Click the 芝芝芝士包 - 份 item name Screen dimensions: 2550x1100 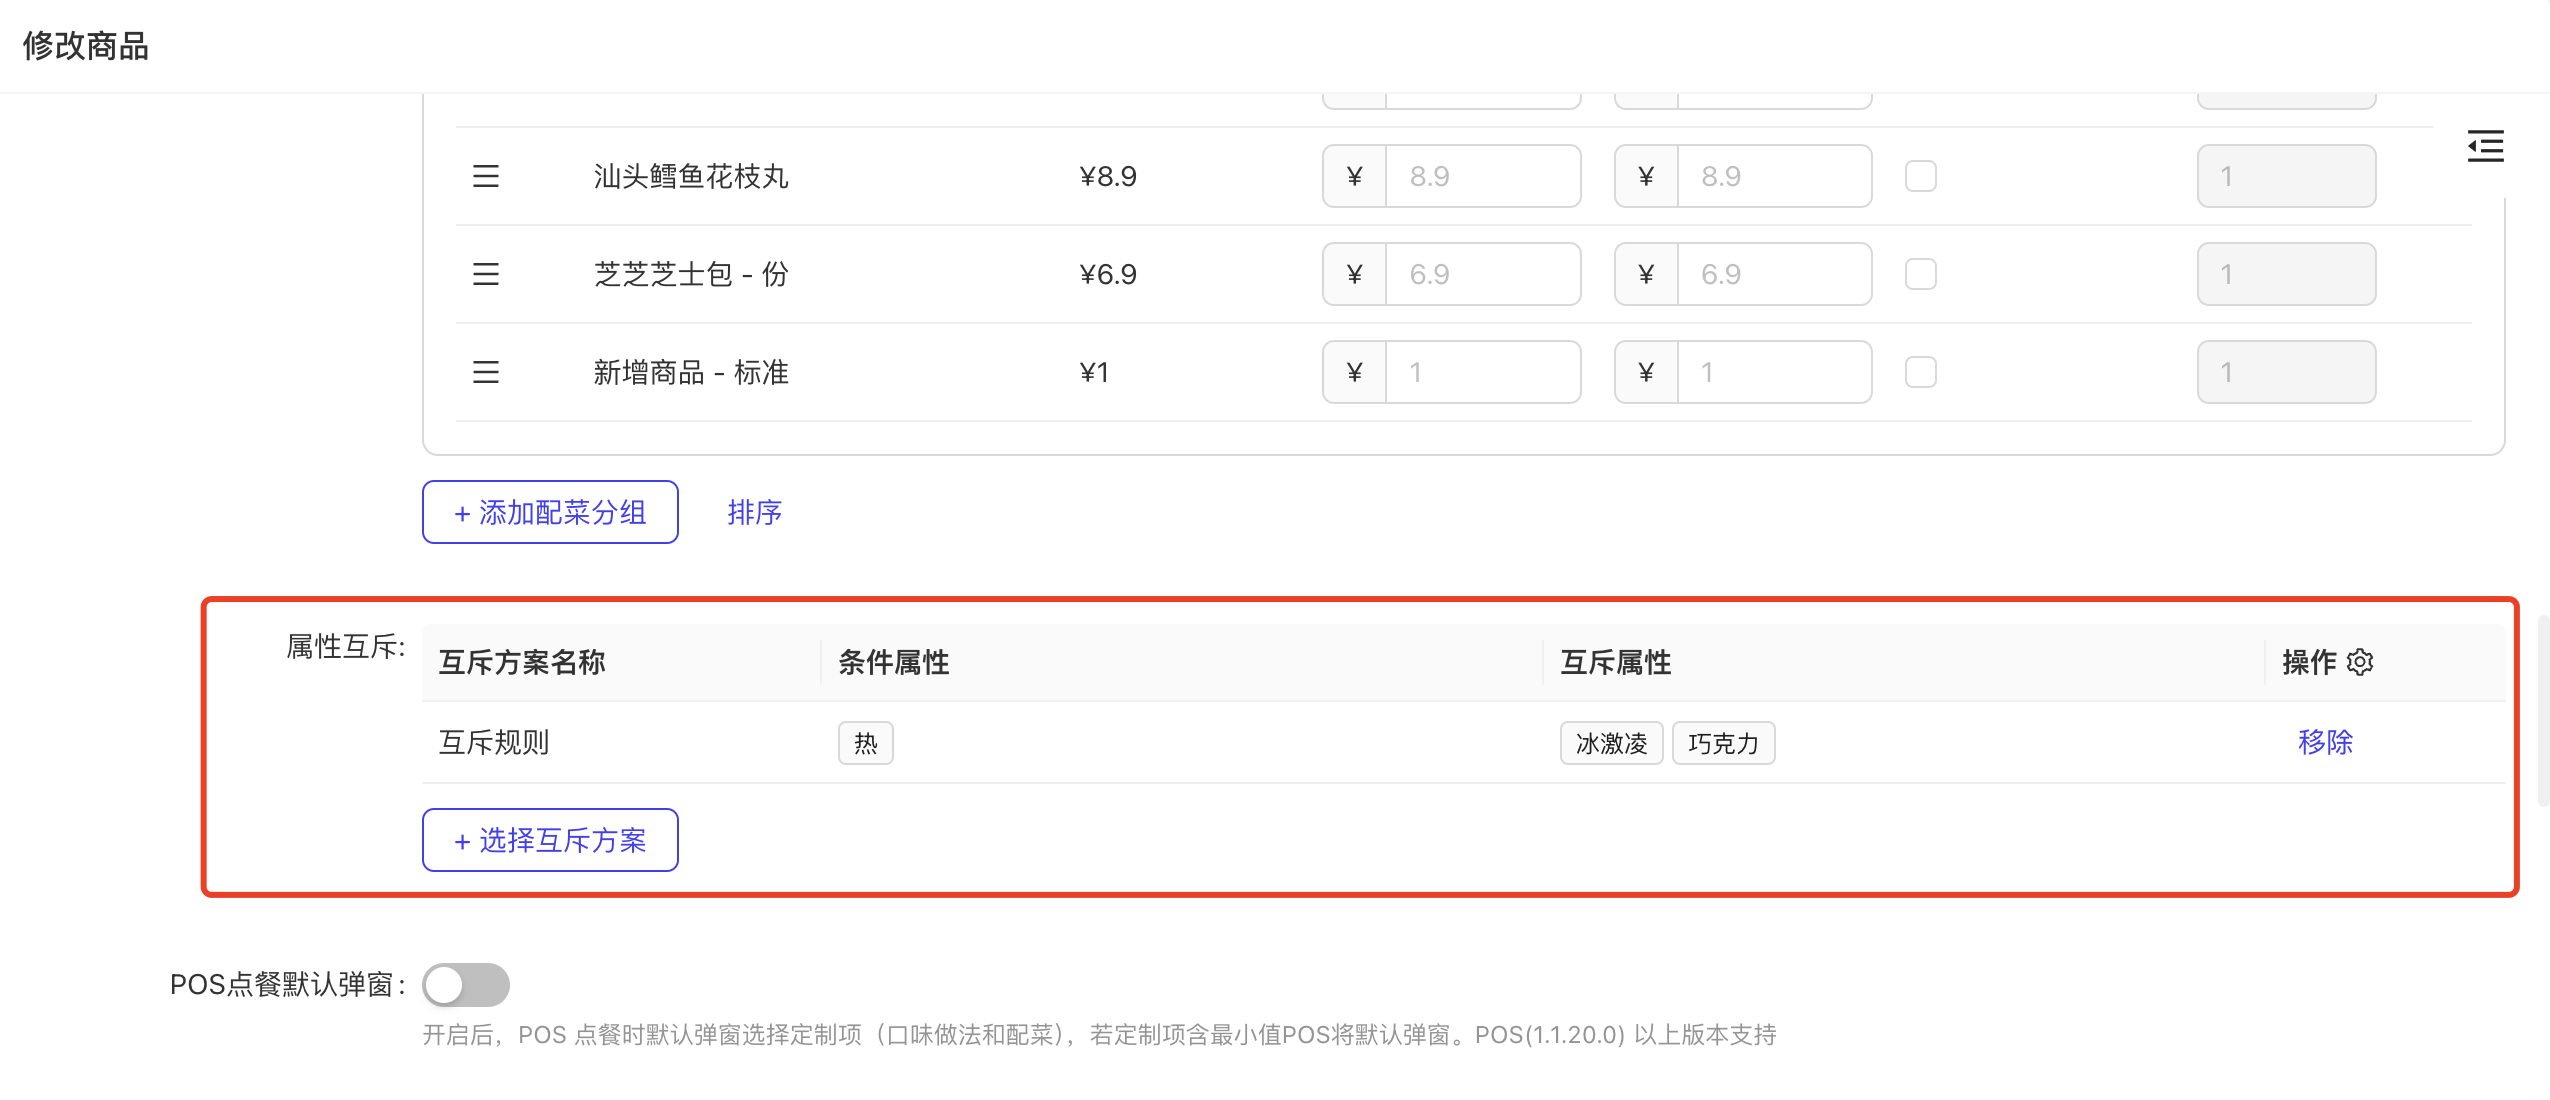[x=691, y=274]
